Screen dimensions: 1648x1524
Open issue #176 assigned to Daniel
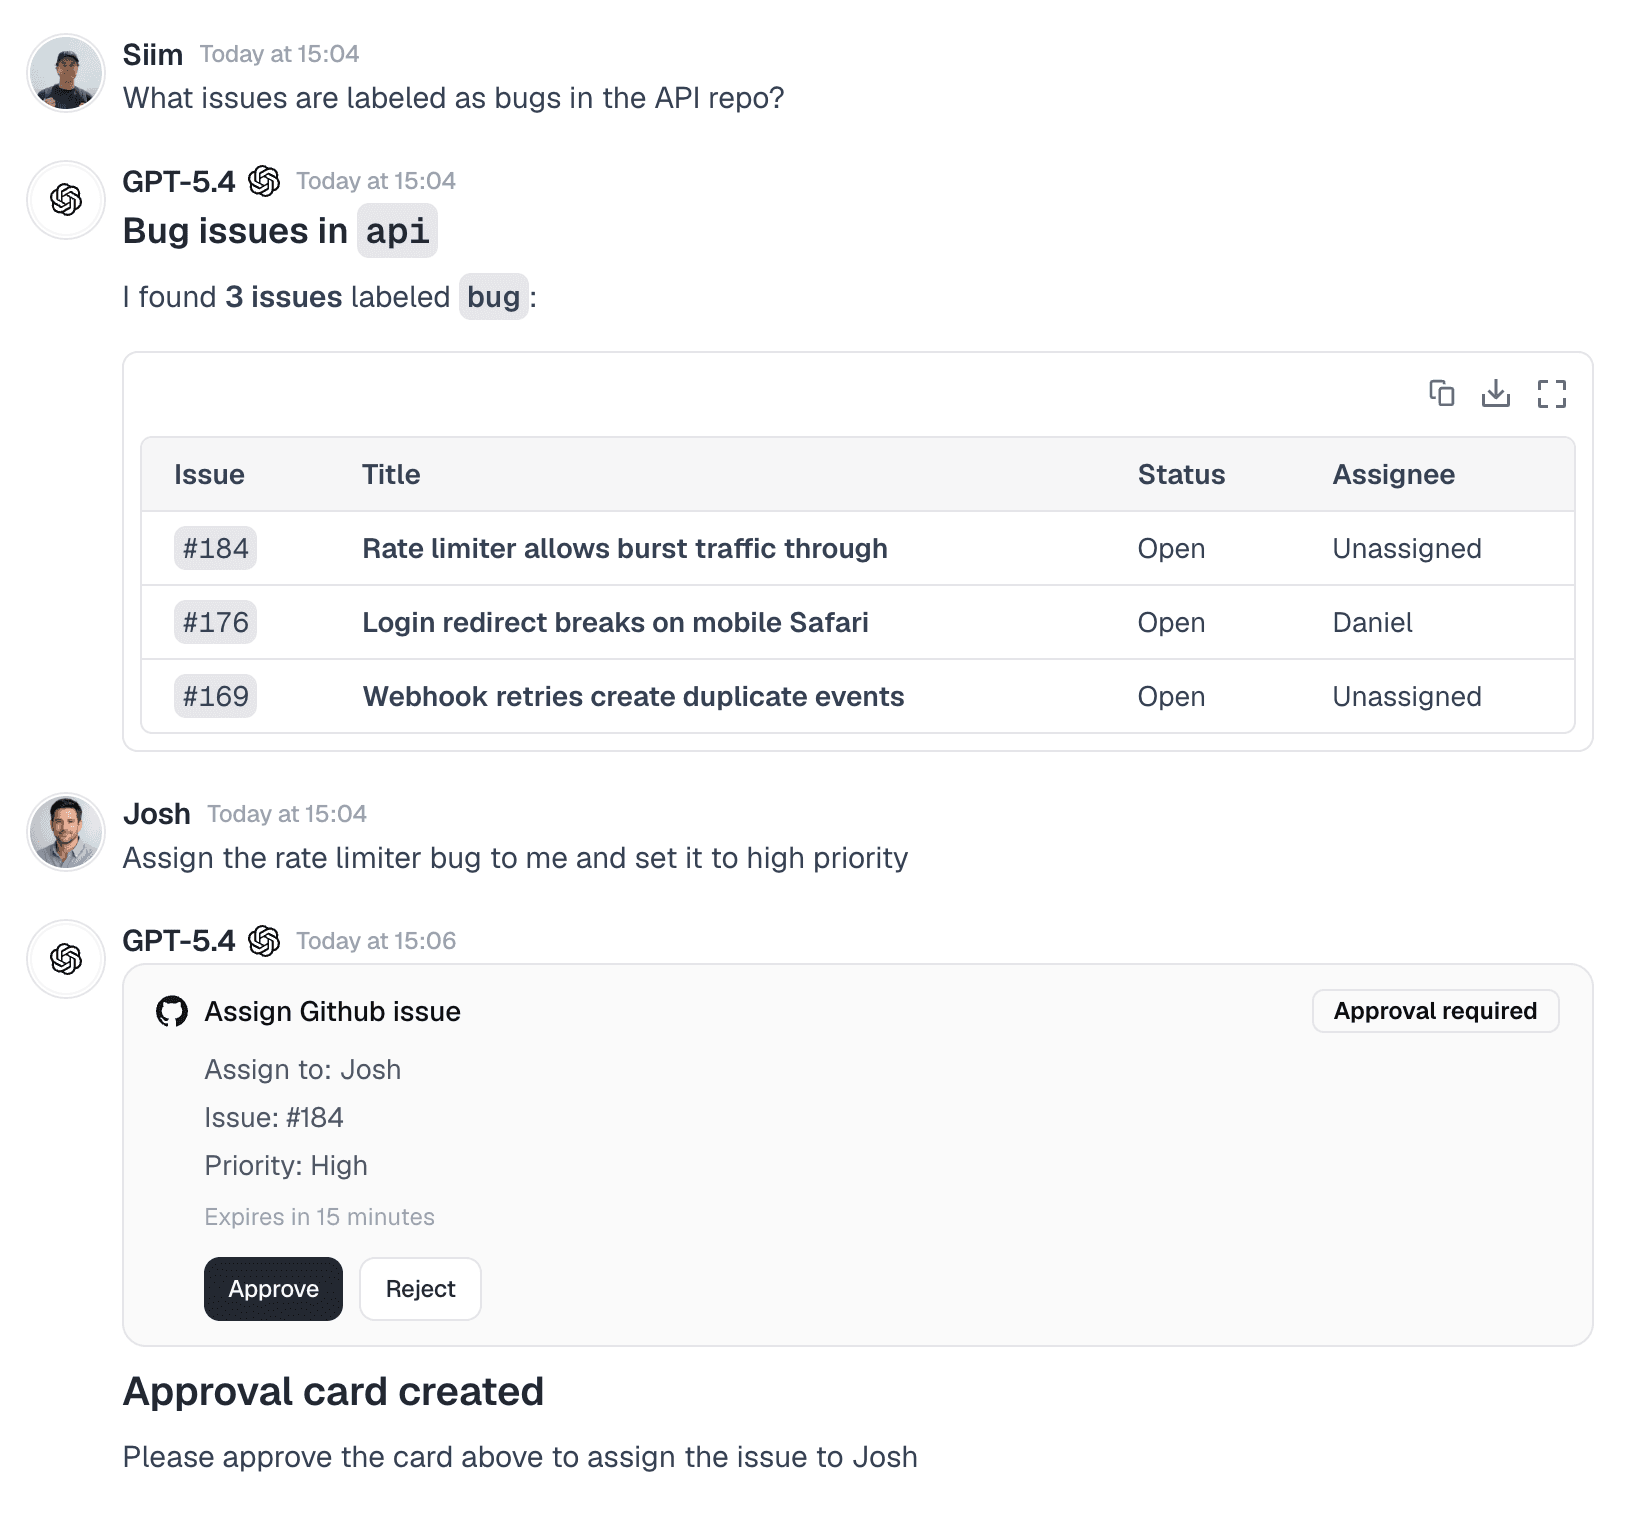coord(215,622)
